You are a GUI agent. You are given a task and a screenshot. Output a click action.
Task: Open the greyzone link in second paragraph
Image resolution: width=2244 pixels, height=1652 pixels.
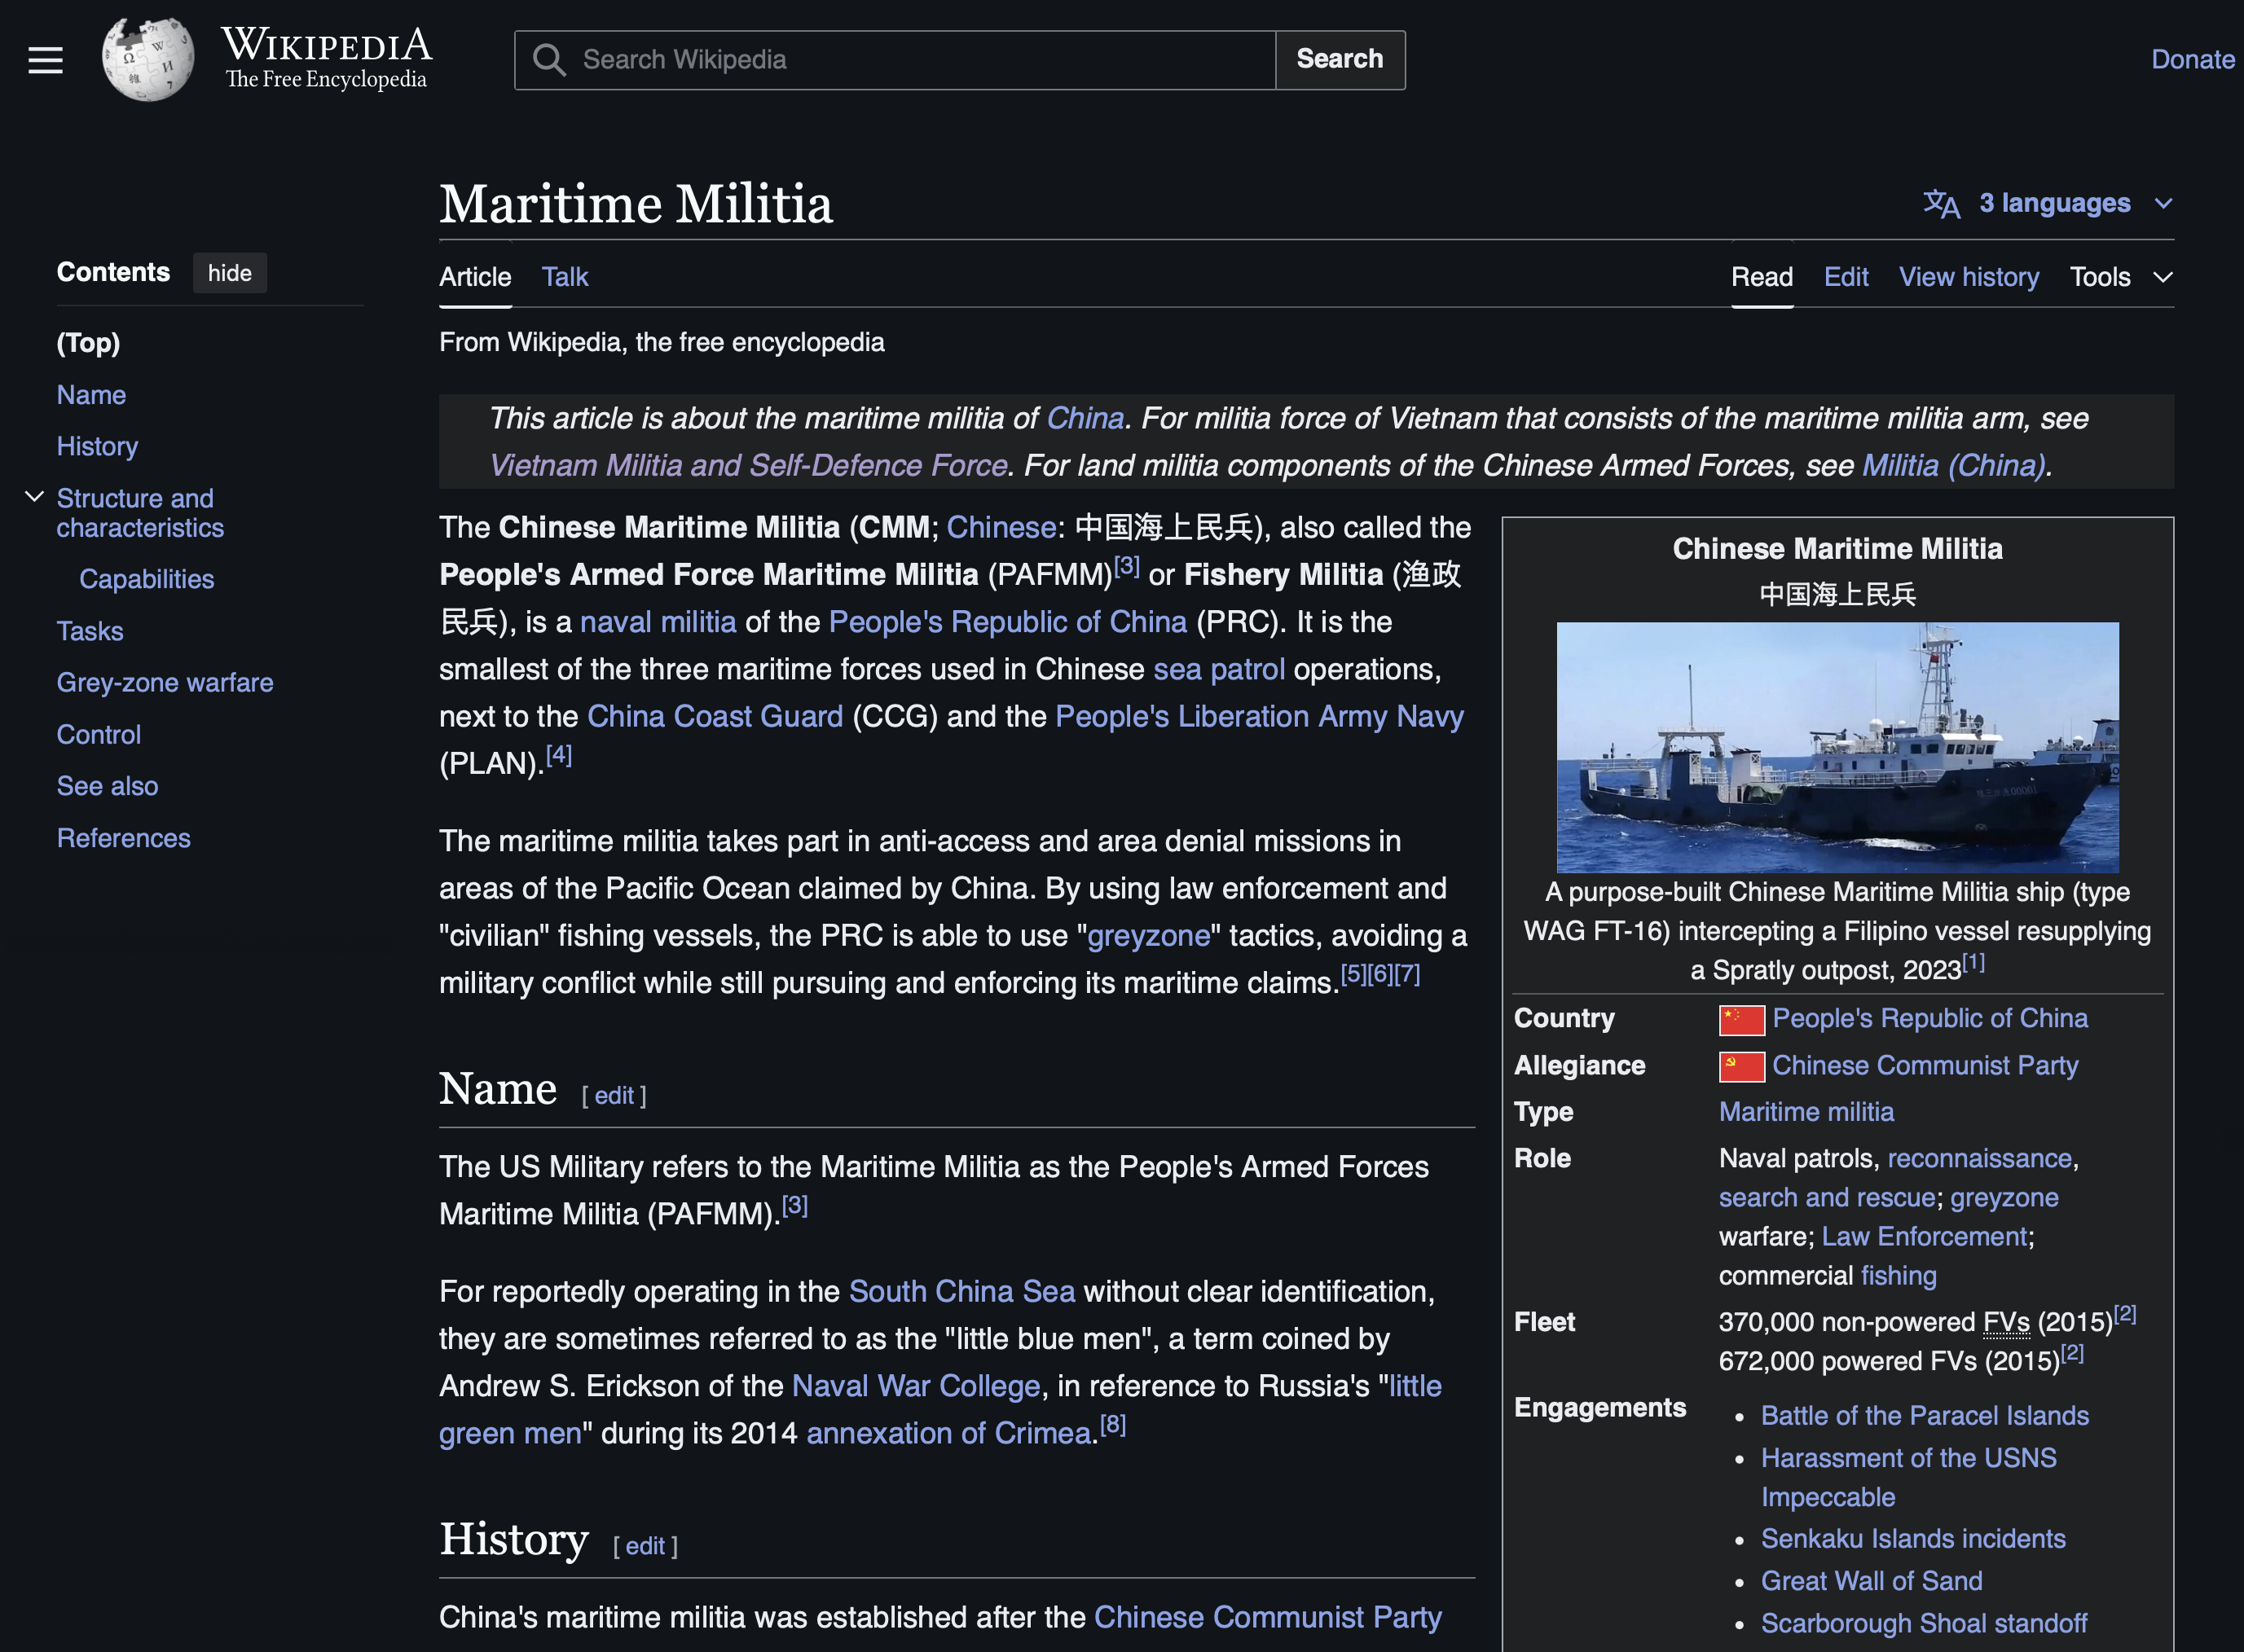[1148, 935]
